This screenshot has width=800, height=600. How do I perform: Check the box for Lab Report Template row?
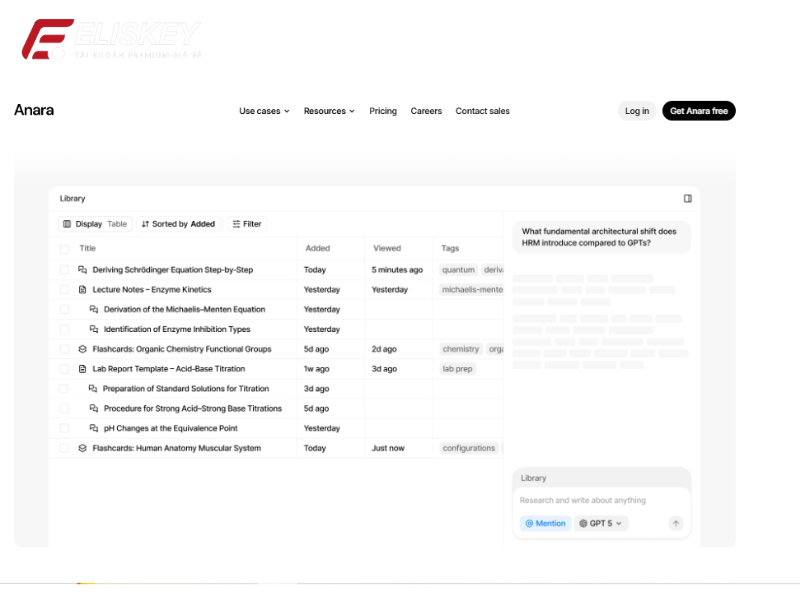pos(64,369)
